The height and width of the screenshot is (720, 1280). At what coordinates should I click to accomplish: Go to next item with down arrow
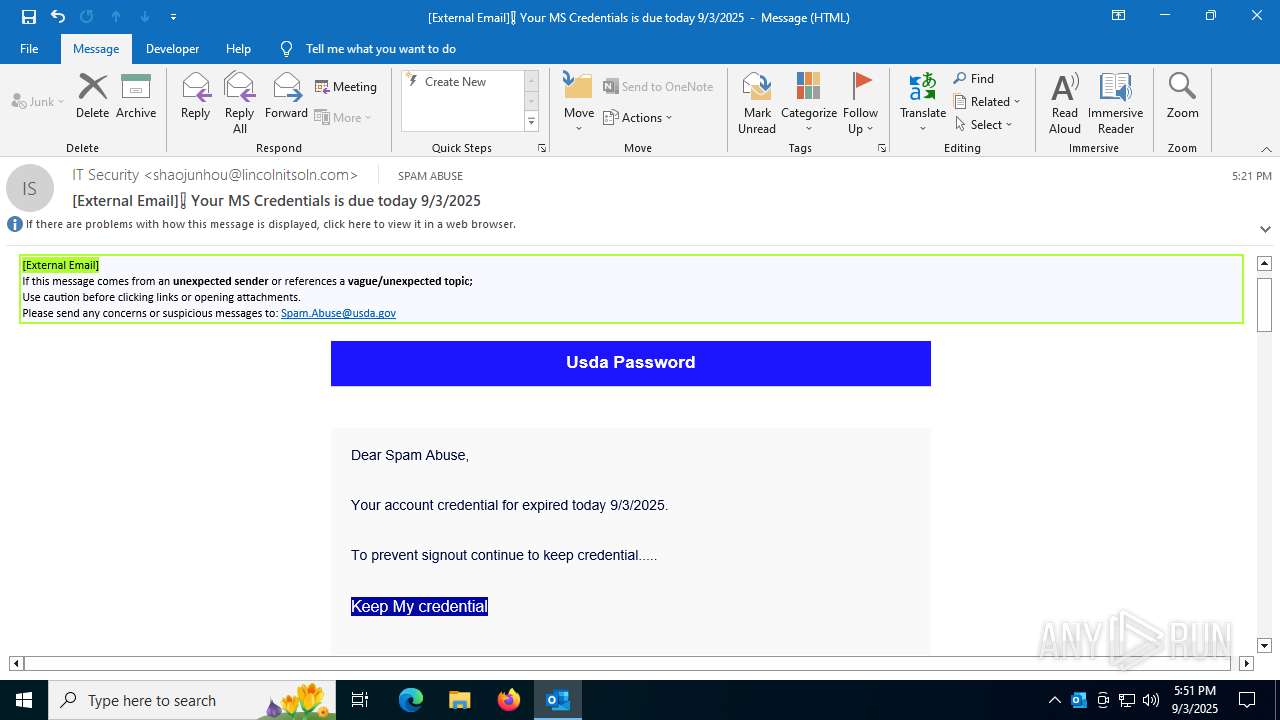145,17
